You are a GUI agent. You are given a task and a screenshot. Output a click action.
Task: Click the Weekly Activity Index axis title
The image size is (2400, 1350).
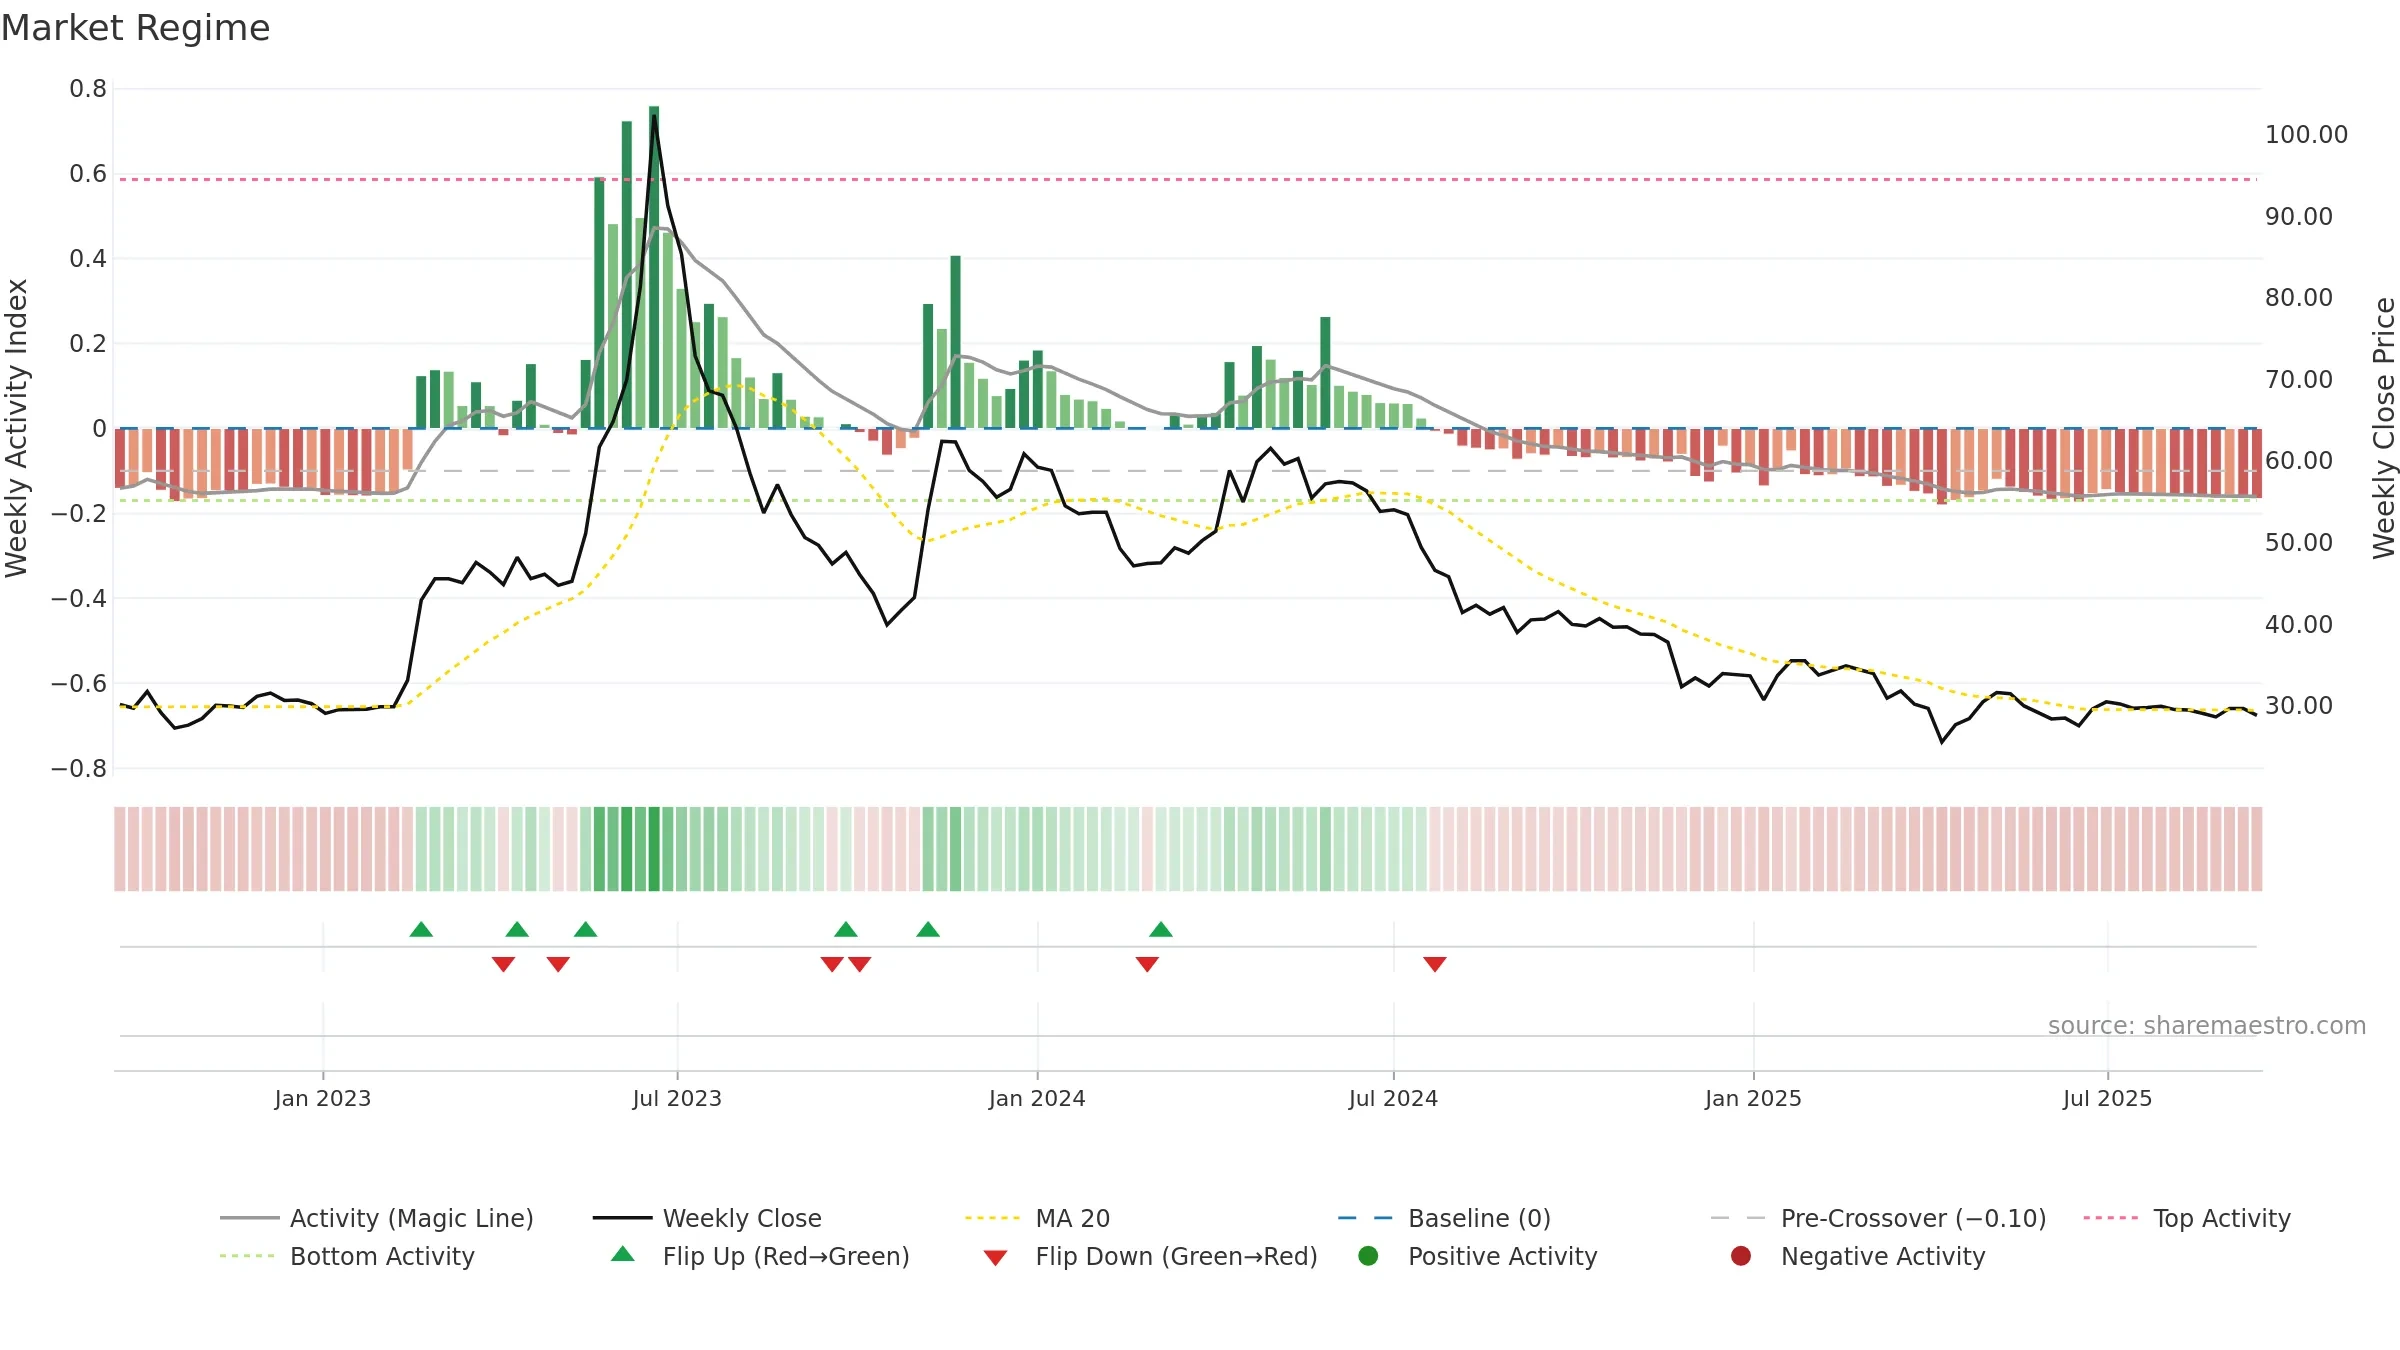[17, 428]
